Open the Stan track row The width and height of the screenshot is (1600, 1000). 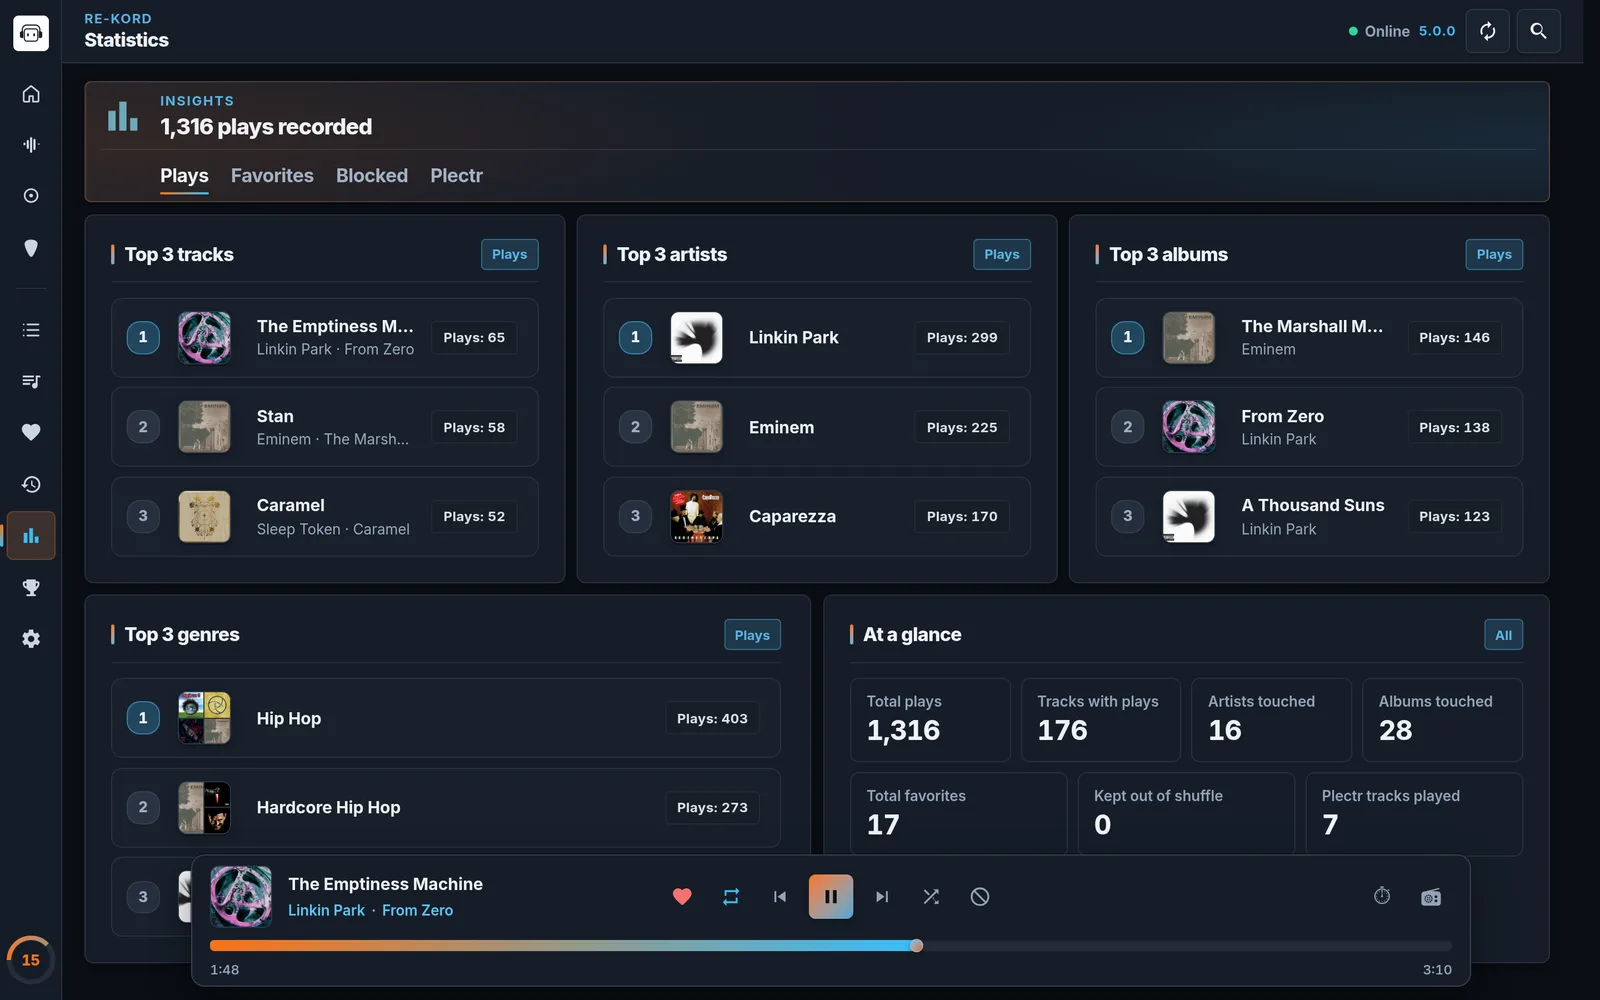324,427
